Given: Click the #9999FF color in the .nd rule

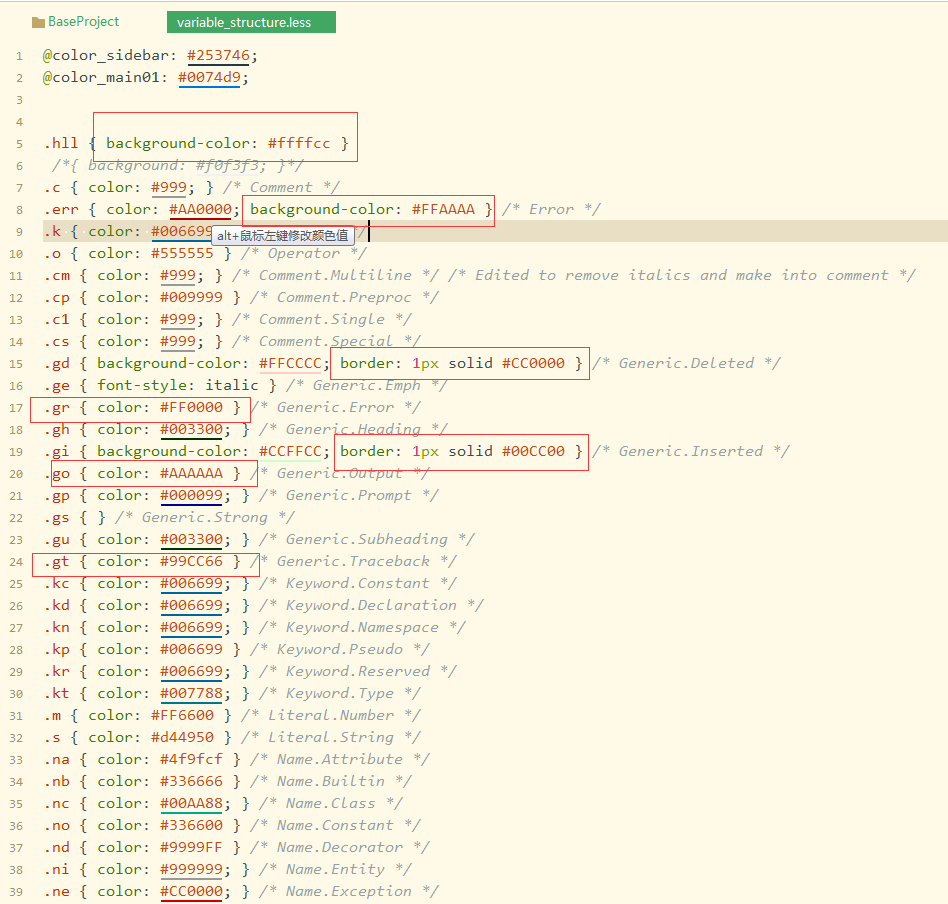Looking at the screenshot, I should click(191, 847).
